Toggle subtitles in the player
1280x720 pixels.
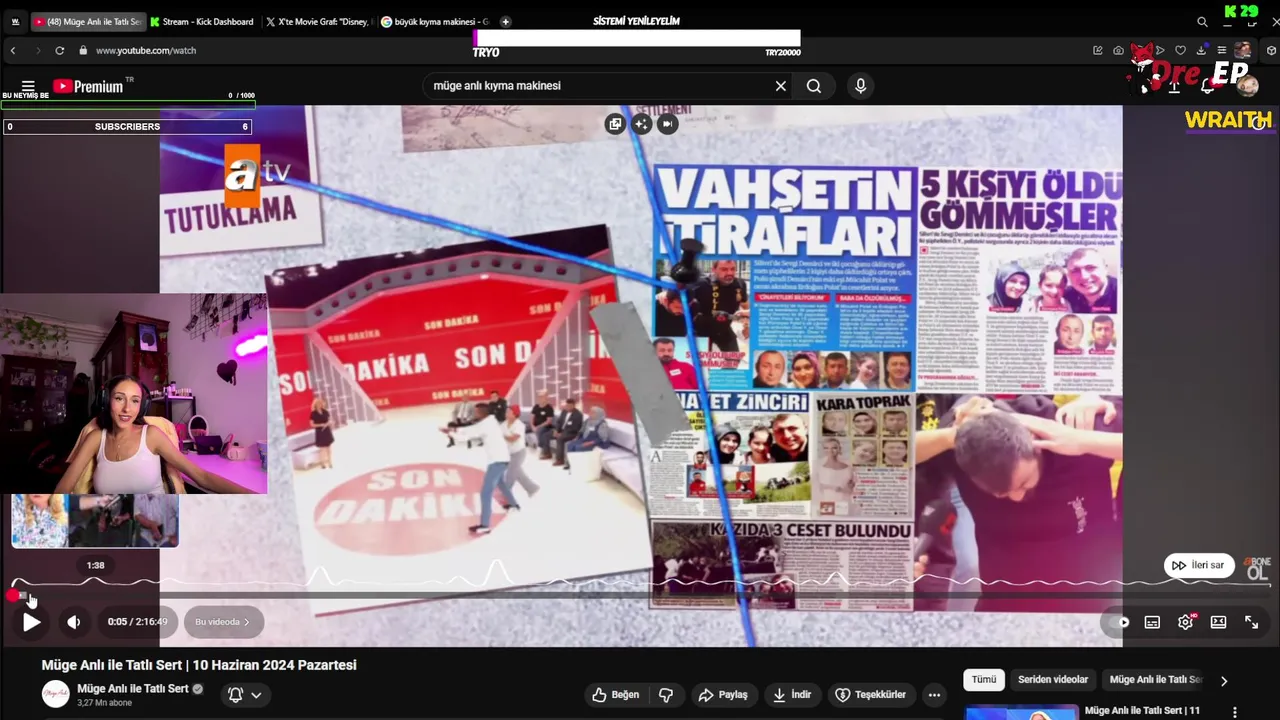click(x=1152, y=622)
